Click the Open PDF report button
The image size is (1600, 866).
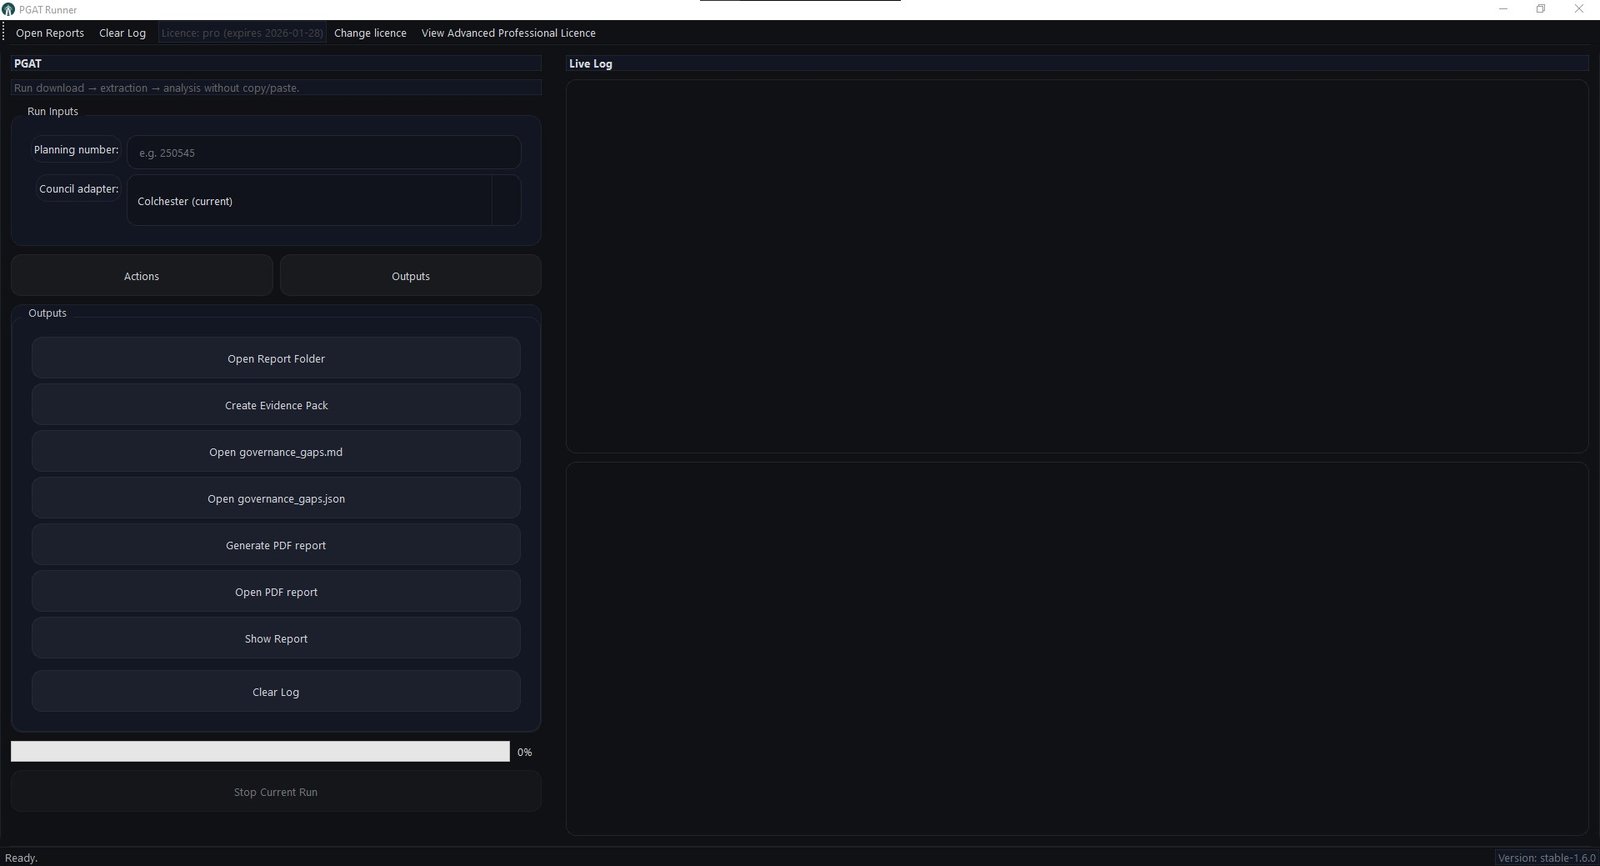[276, 592]
